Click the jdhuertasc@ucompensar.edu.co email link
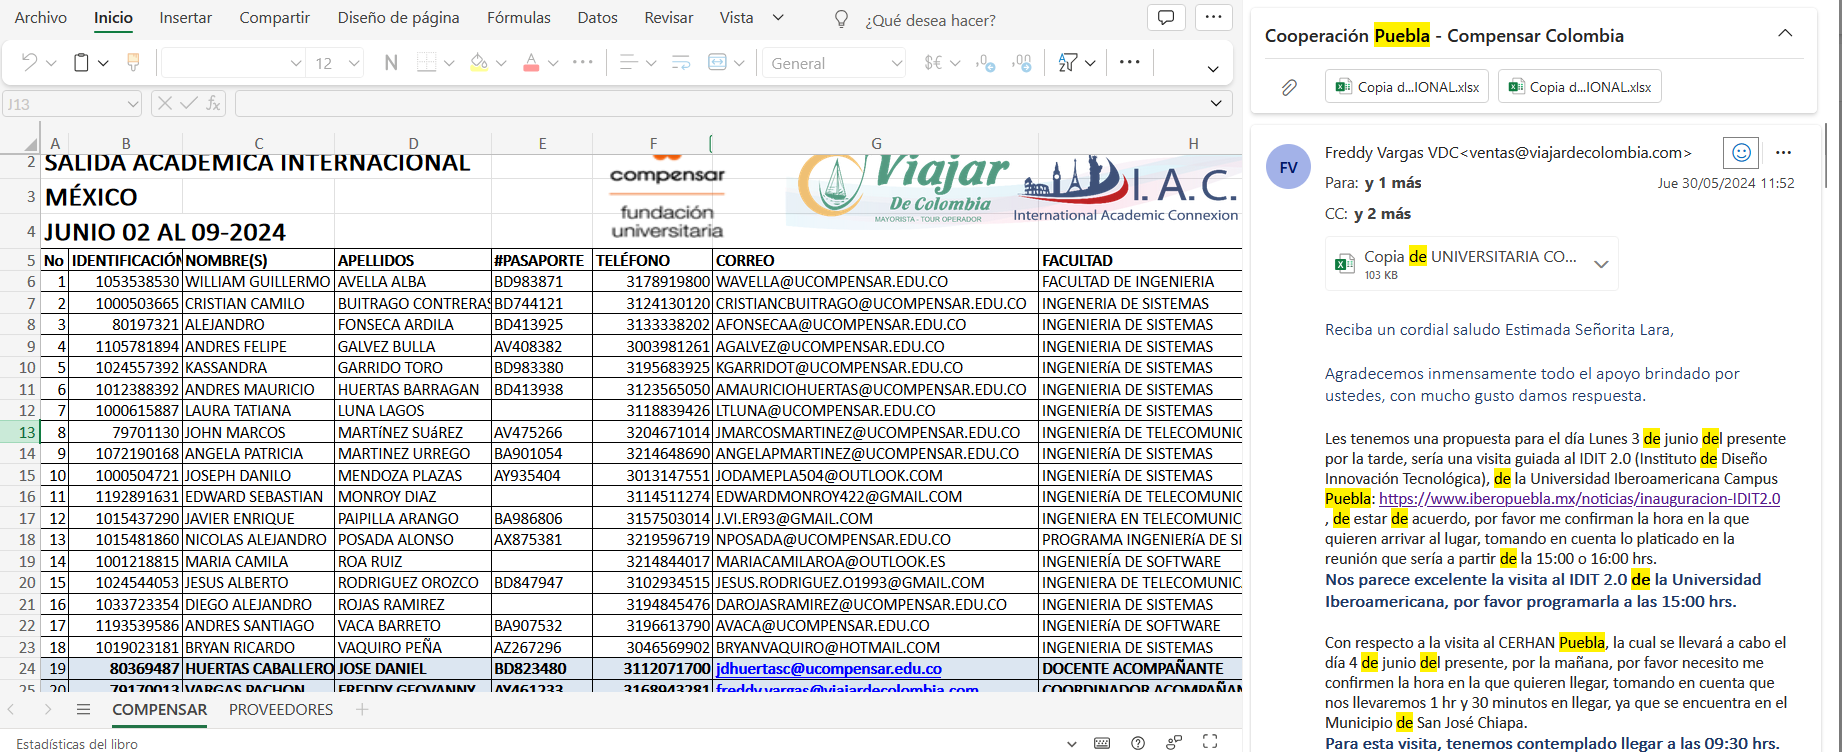1842x752 pixels. (828, 669)
